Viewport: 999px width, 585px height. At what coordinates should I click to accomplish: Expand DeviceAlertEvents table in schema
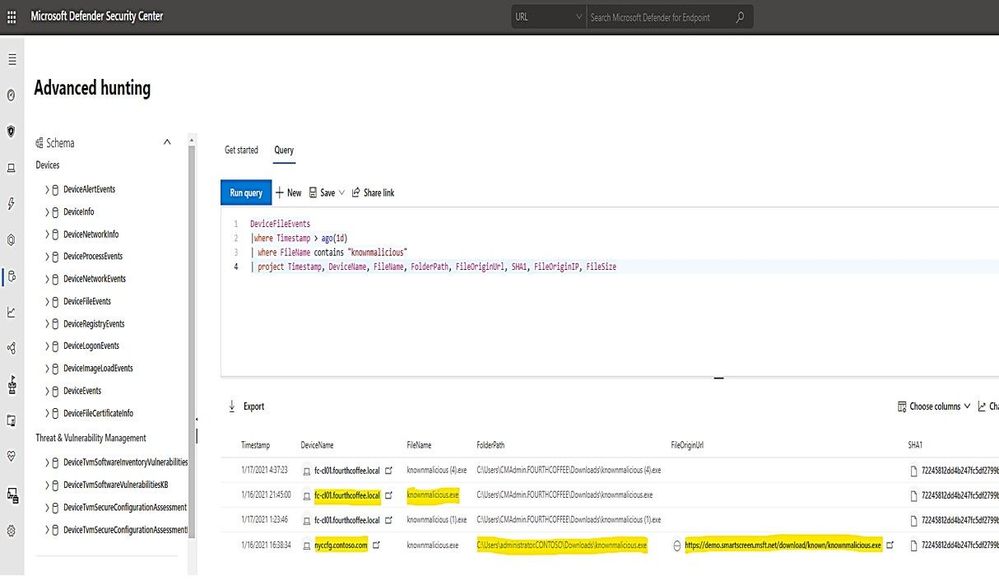[x=47, y=189]
